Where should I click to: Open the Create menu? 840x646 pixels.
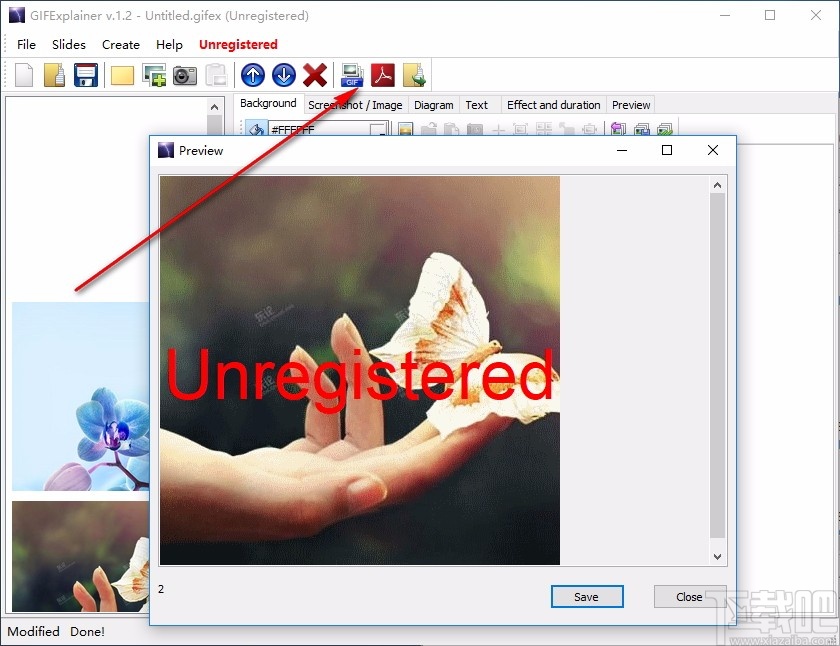coord(121,44)
